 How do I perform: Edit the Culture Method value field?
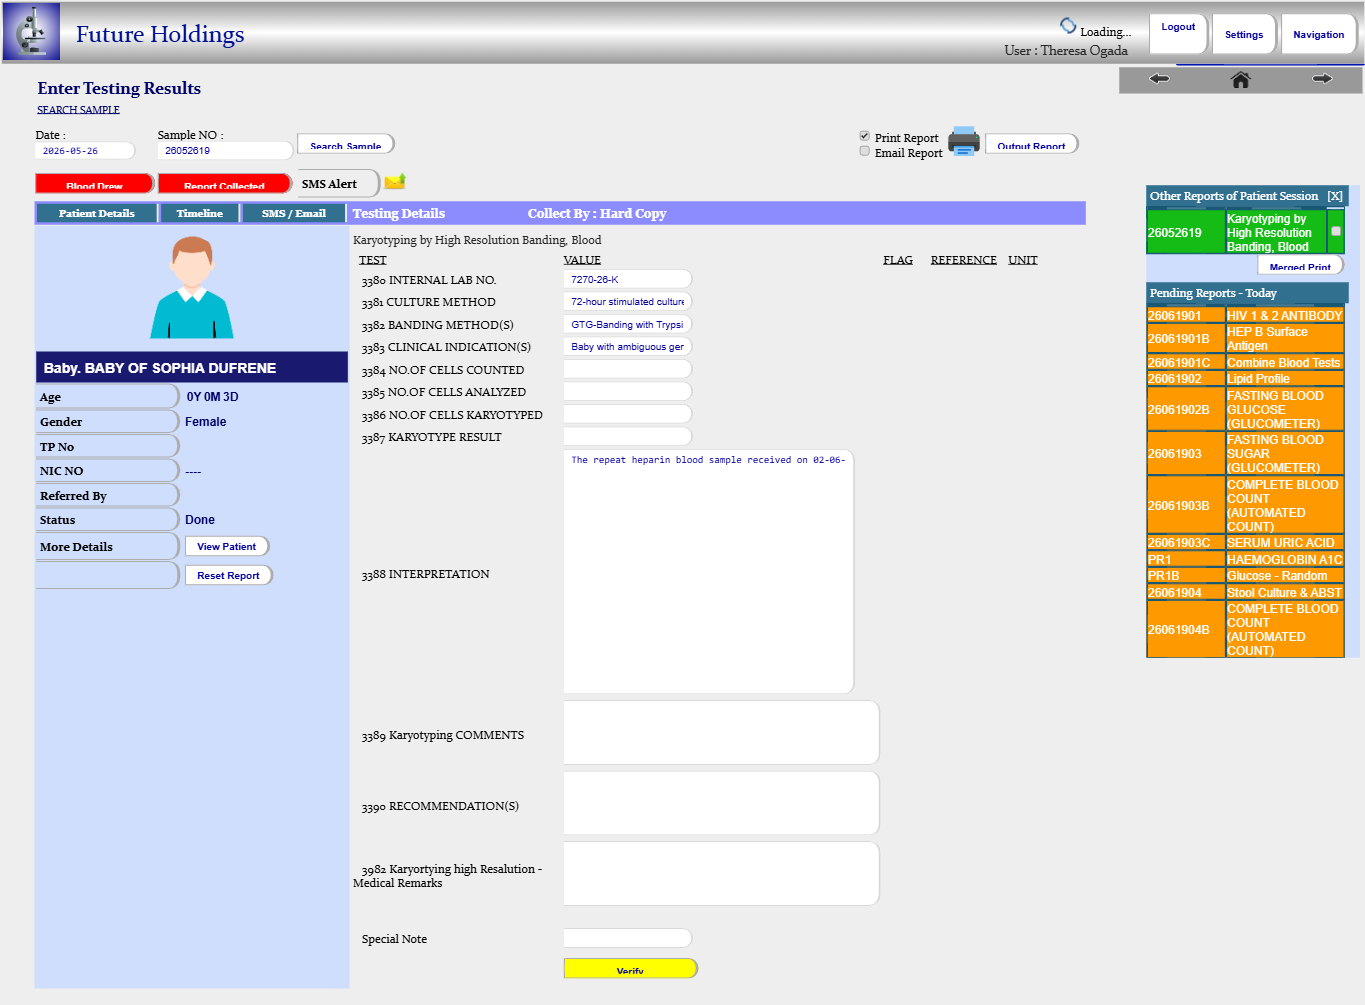[627, 302]
